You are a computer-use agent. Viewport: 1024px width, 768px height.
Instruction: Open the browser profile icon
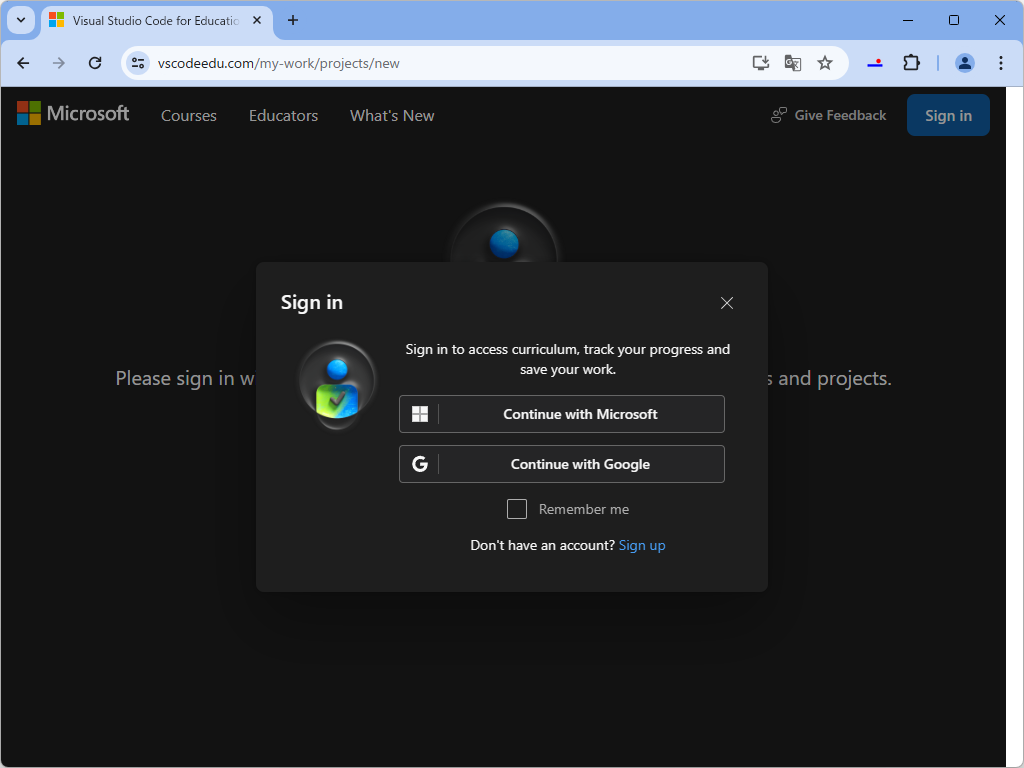coord(964,62)
